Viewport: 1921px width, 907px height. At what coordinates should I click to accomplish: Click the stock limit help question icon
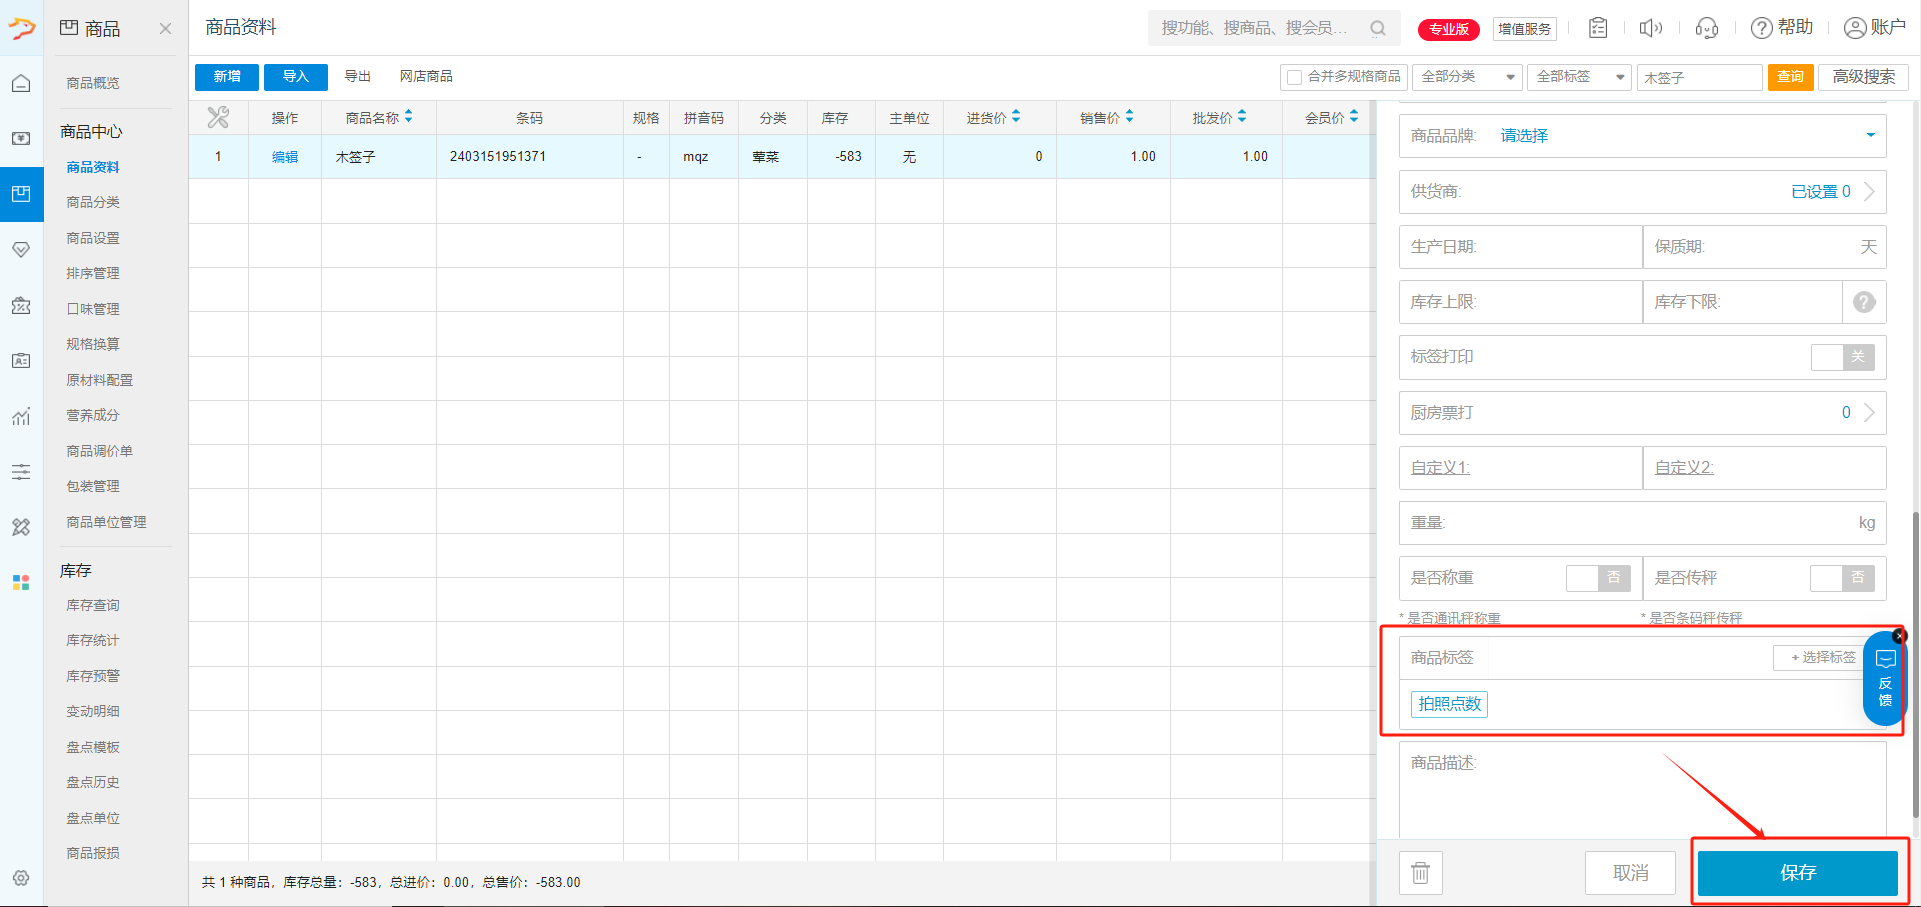point(1864,302)
